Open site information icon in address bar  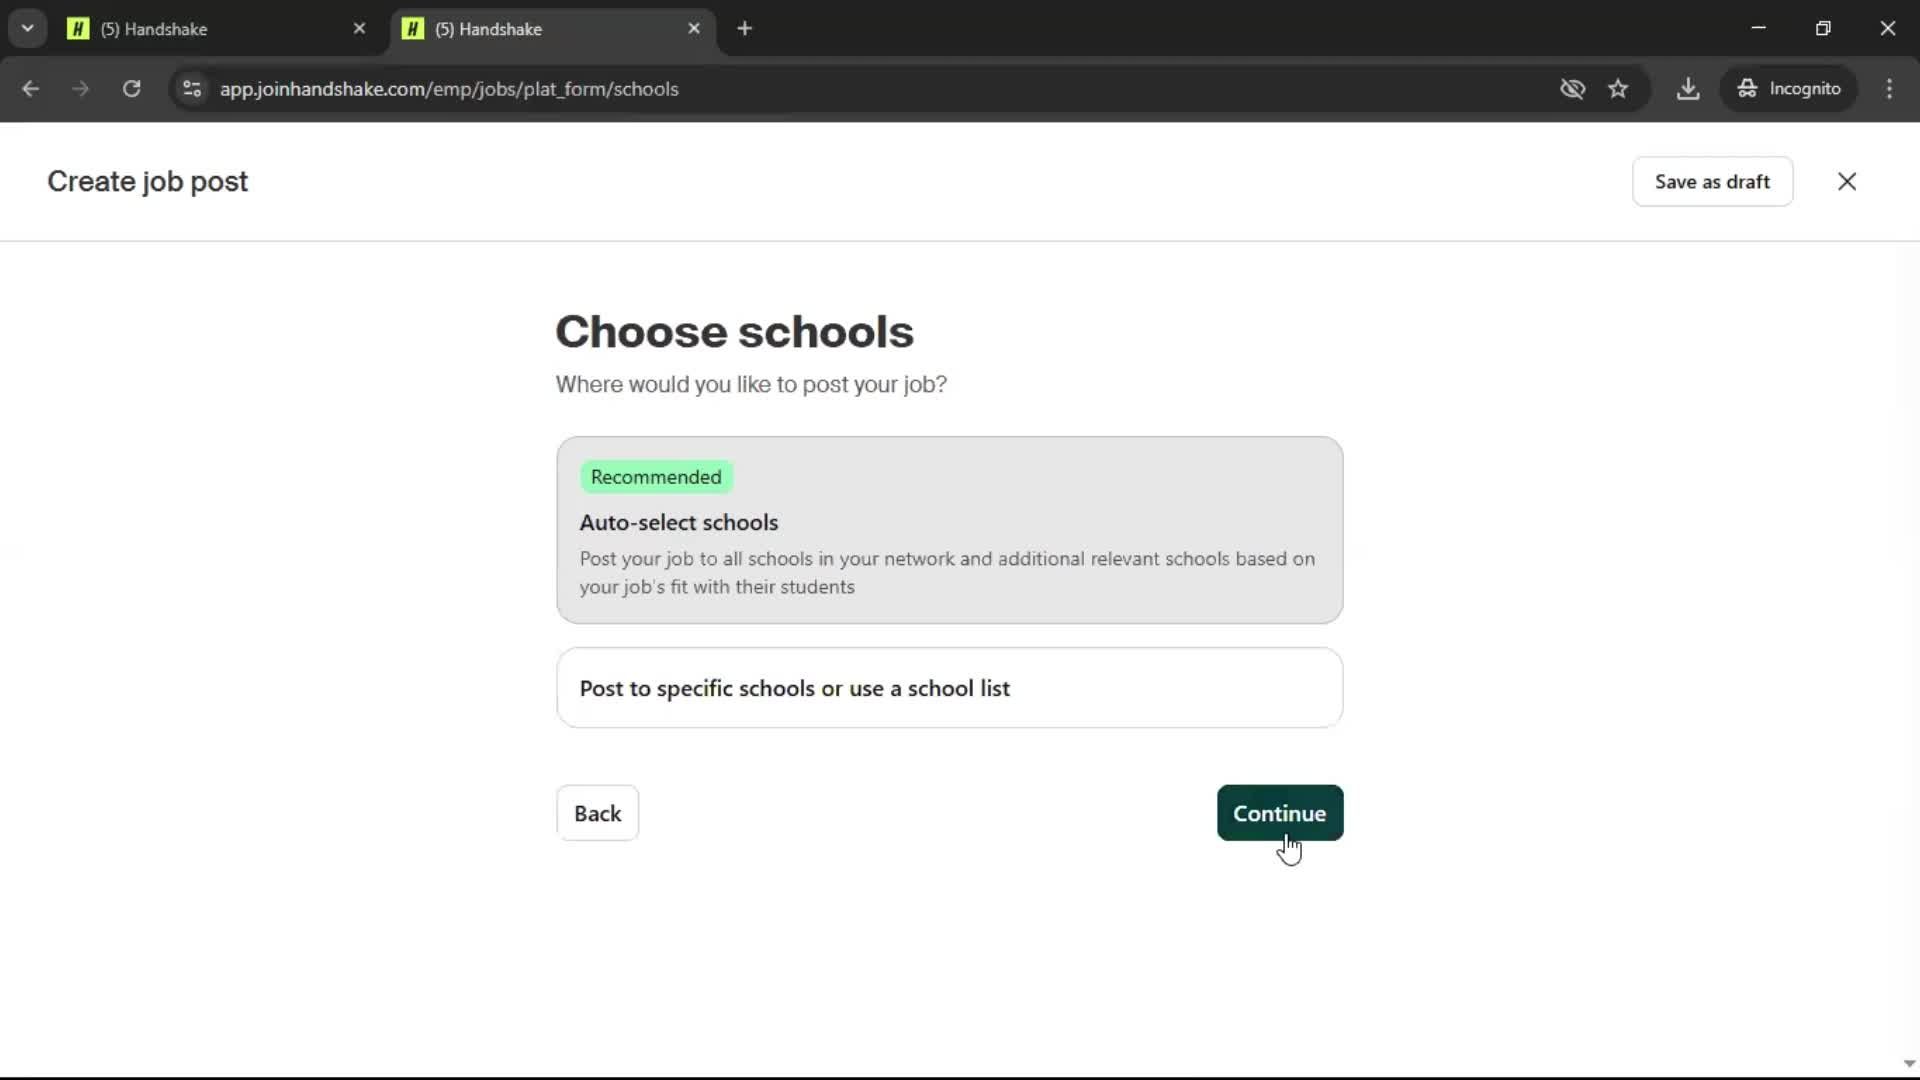pos(192,89)
